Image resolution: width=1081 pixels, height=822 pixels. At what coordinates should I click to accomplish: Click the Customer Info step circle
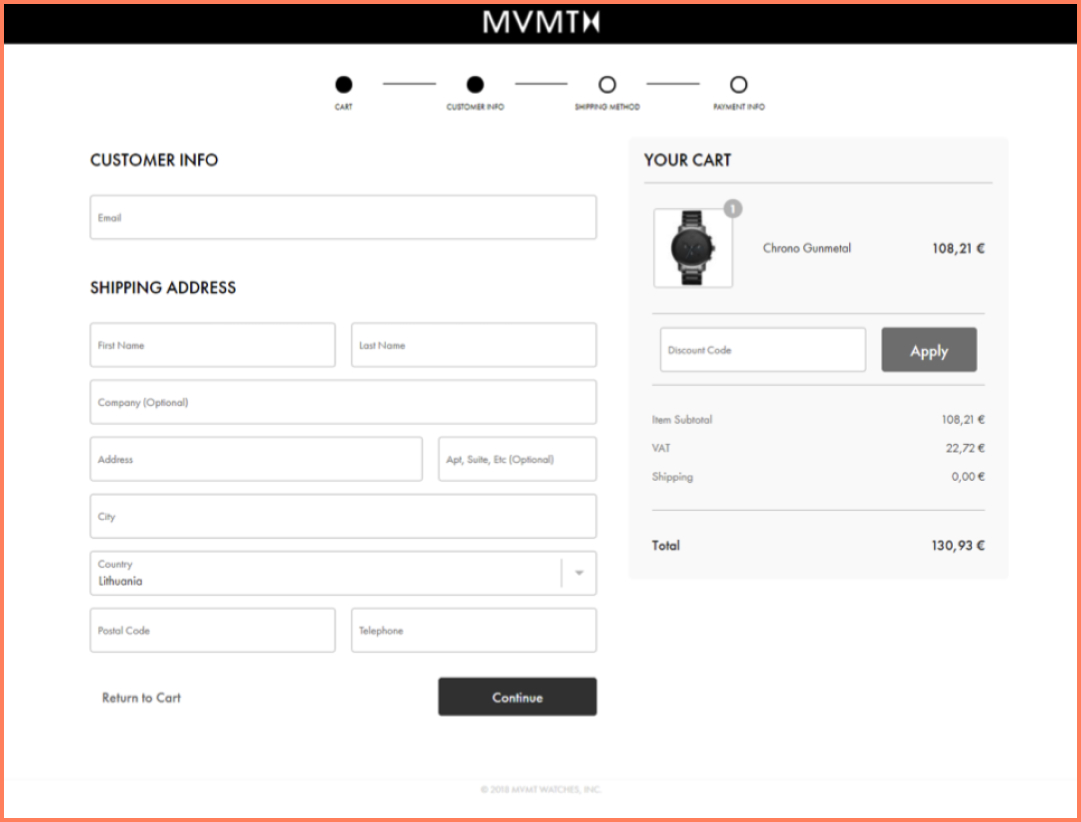tap(475, 84)
